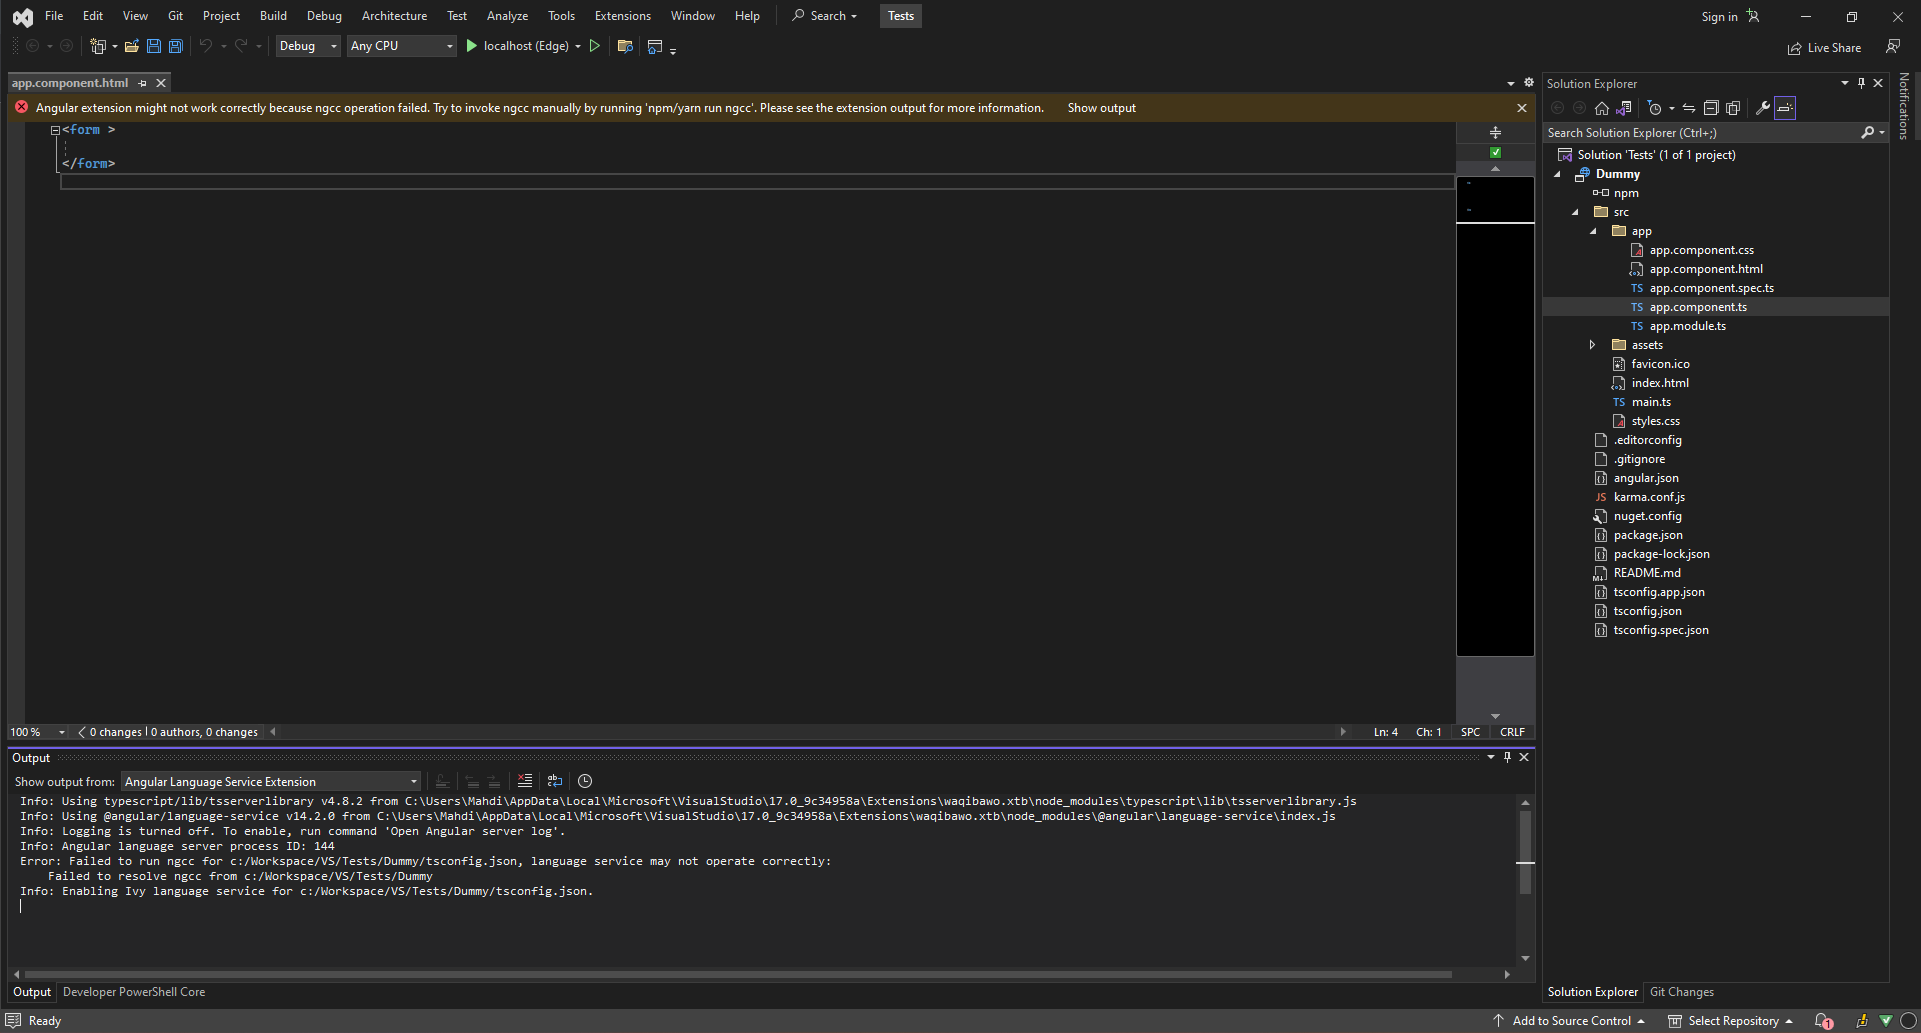Select the Undo icon in the main toolbar
This screenshot has height=1033, width=1921.
206,46
